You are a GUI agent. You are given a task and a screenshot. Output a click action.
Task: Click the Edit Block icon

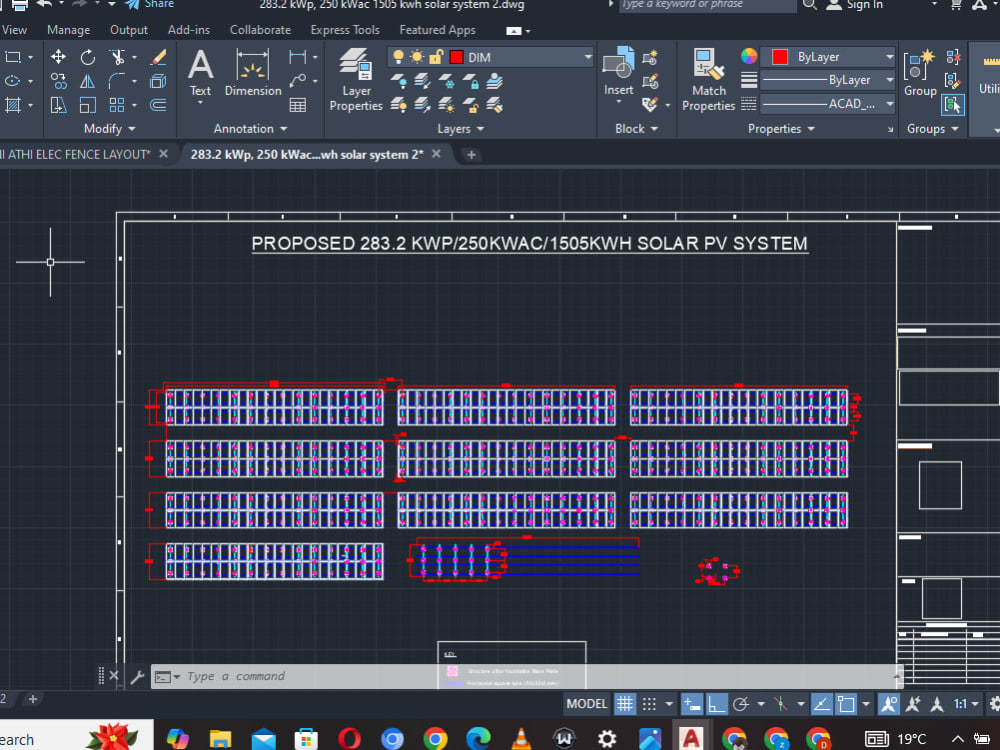coord(650,82)
